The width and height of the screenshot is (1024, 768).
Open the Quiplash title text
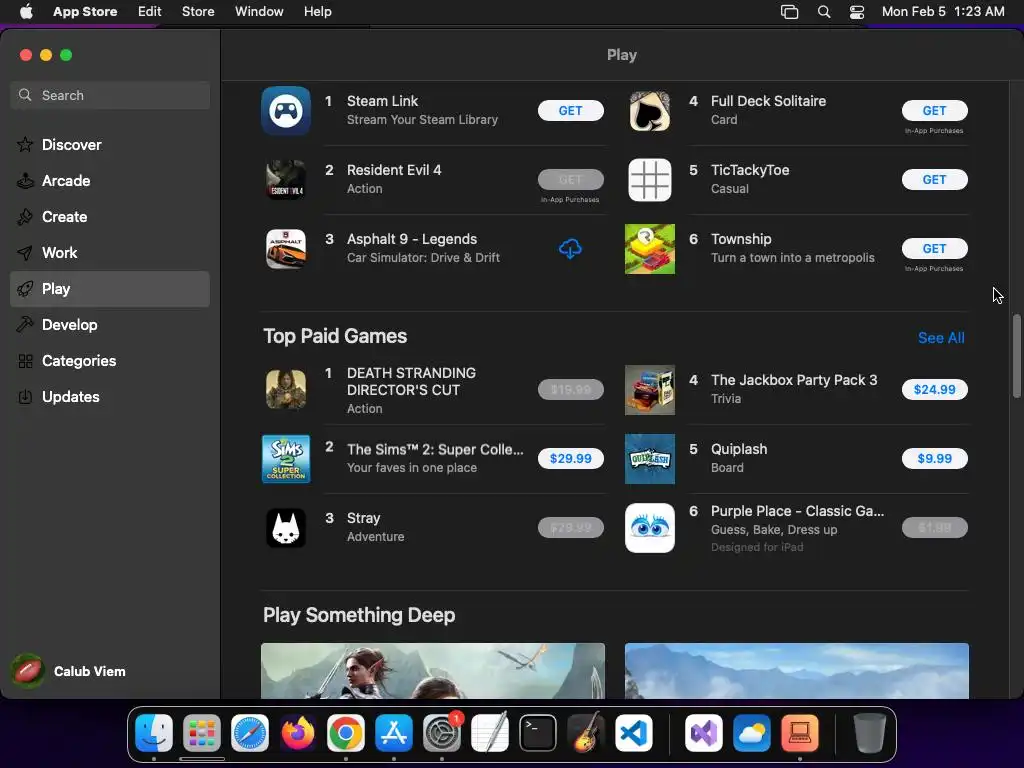click(x=739, y=449)
